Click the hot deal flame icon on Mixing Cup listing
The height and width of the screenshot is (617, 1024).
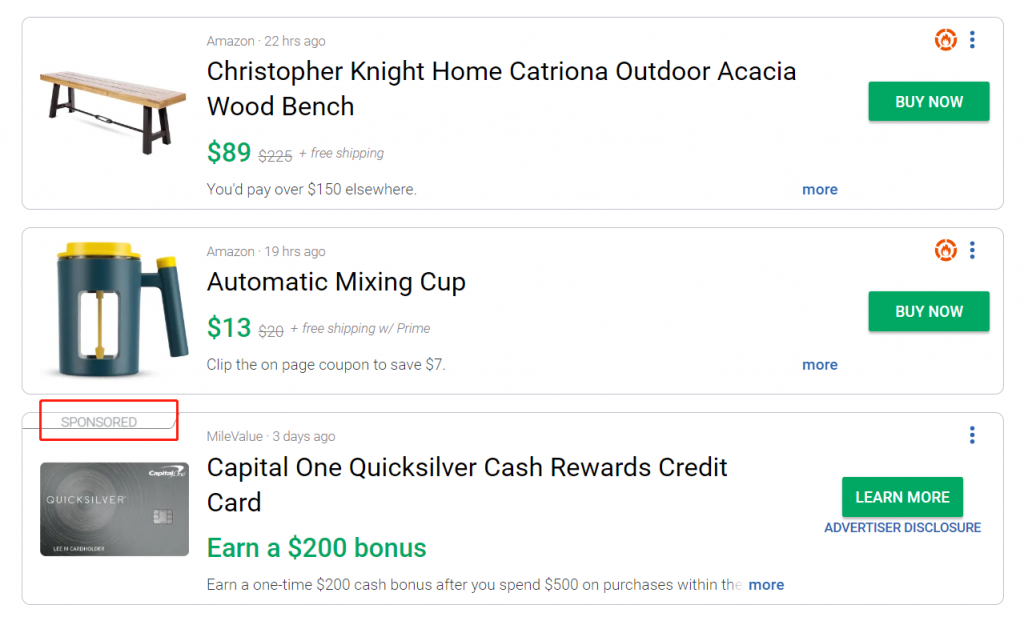point(945,250)
